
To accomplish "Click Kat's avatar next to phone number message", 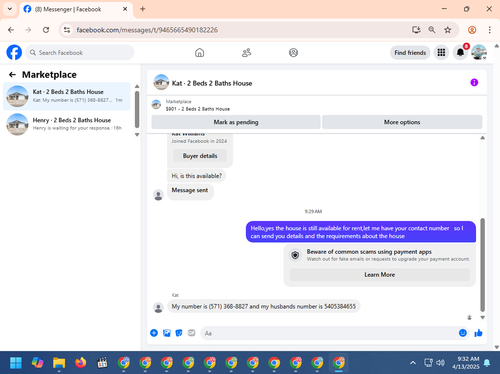I will click(158, 307).
